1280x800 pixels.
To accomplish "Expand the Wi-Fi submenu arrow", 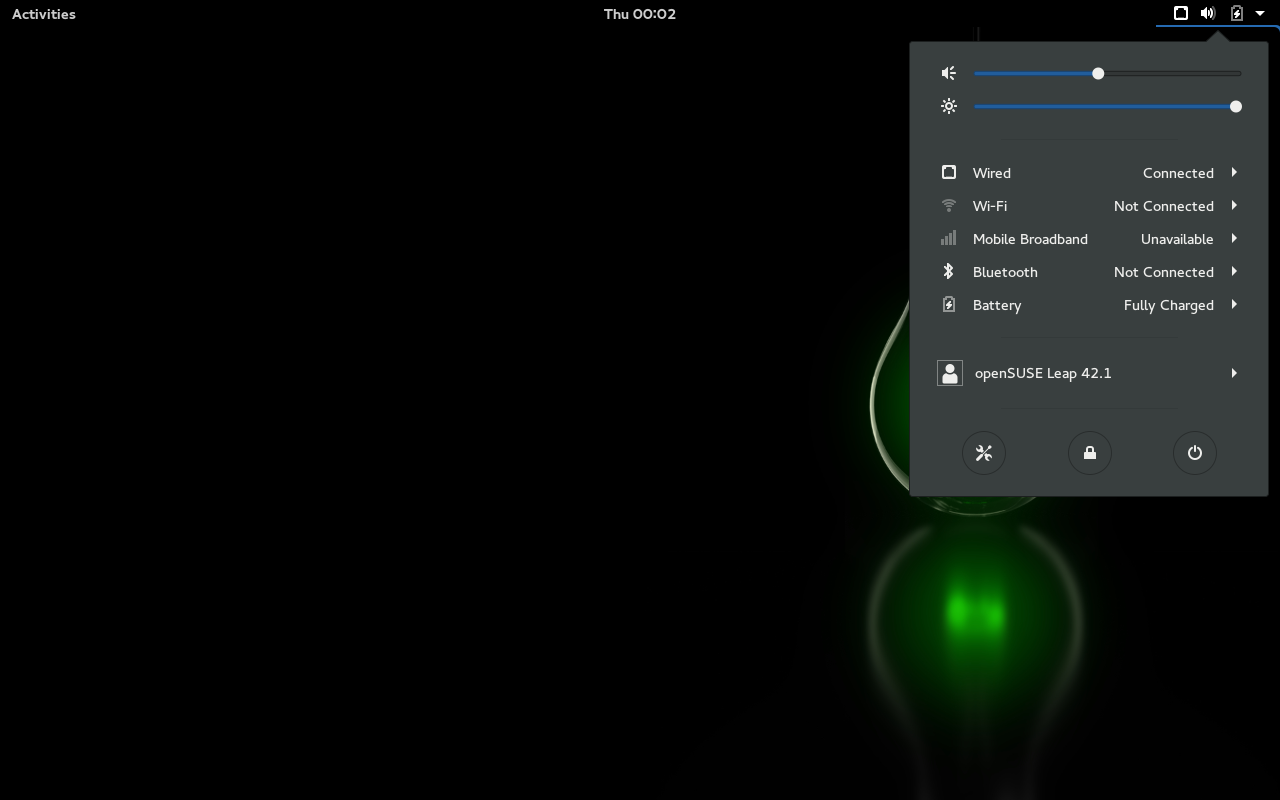I will coord(1234,206).
